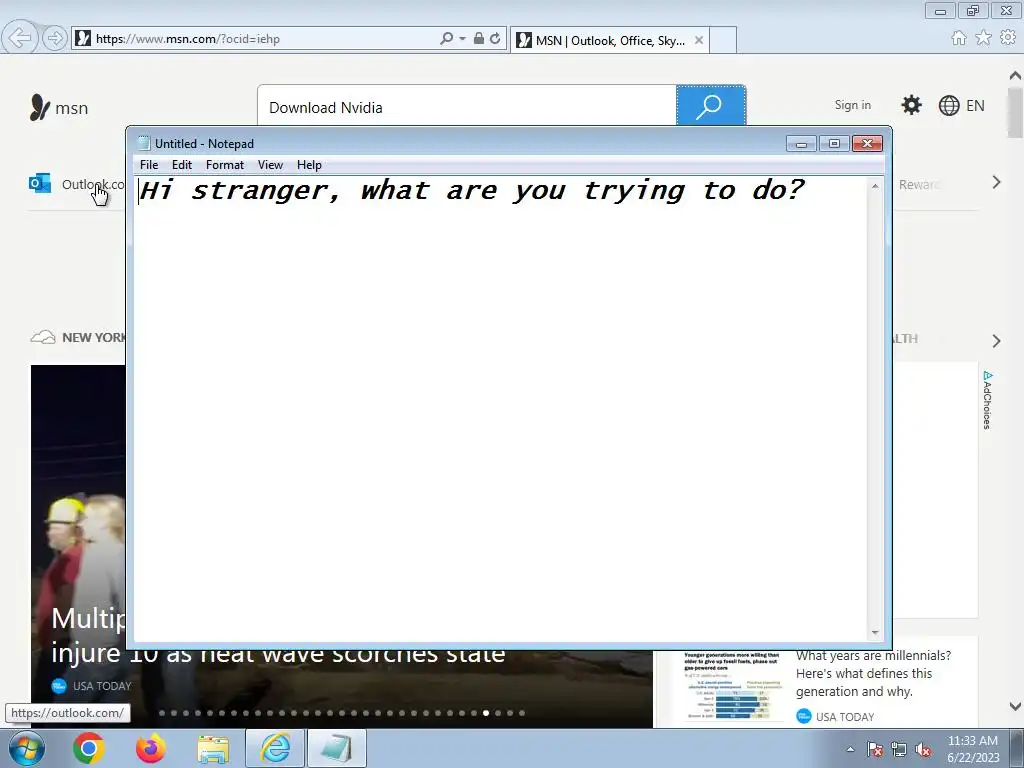Open the address bar dropdown arrow
Image resolution: width=1024 pixels, height=768 pixels.
click(x=462, y=39)
